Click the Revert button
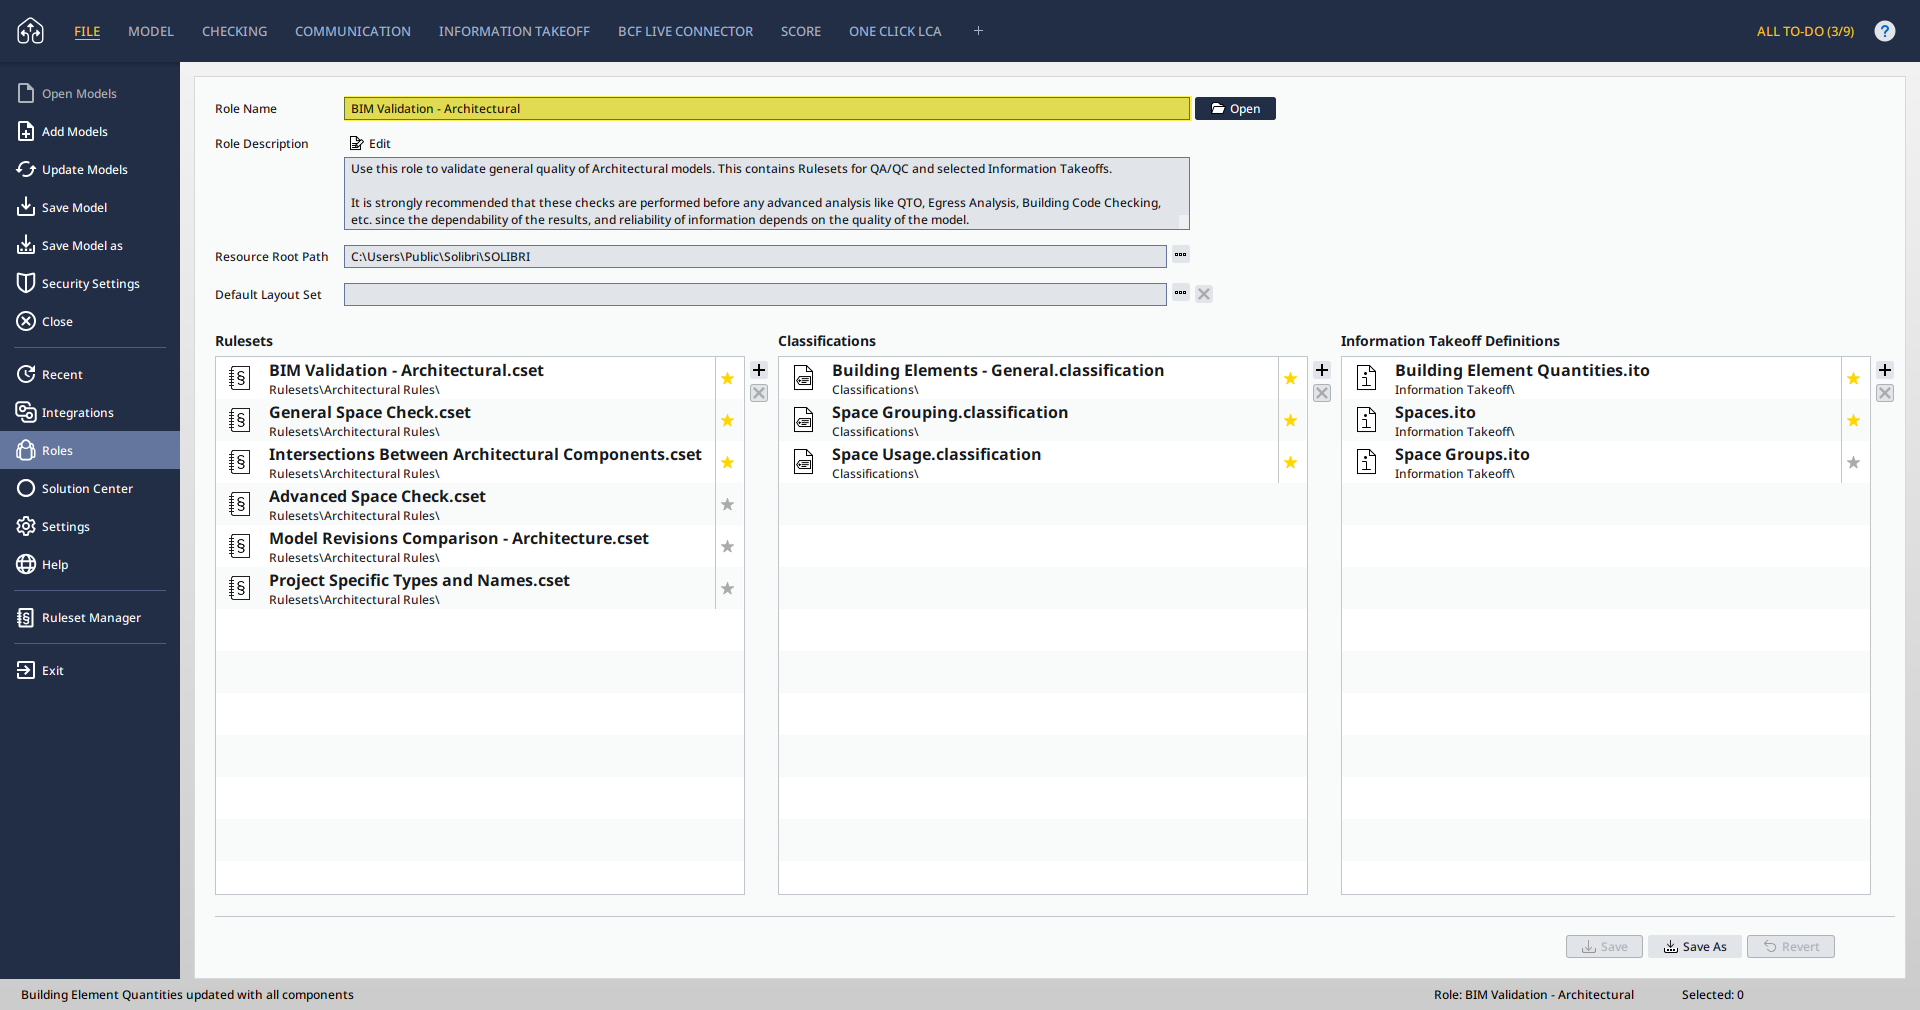This screenshot has height=1010, width=1920. click(1791, 946)
